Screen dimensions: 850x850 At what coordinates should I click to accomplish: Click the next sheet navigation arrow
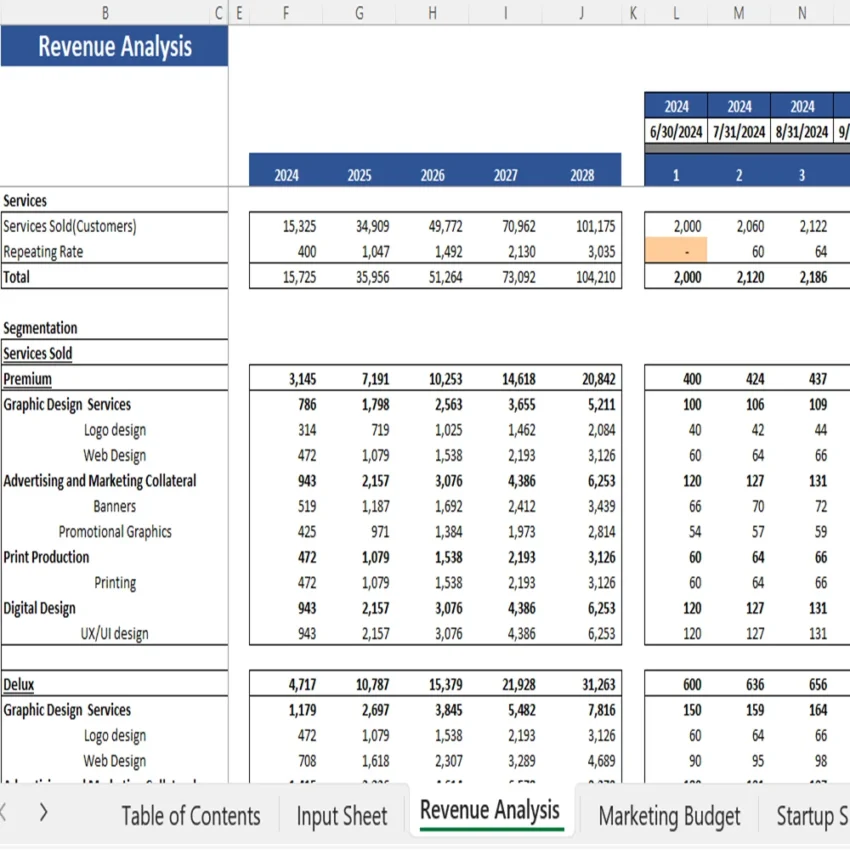pyautogui.click(x=42, y=815)
